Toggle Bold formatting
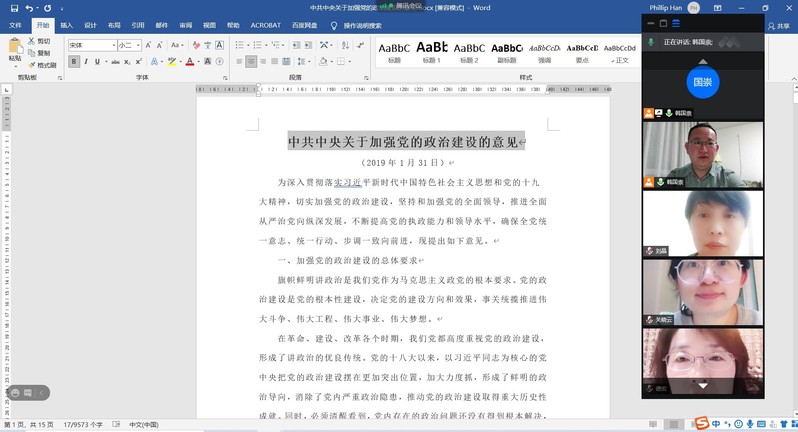The height and width of the screenshot is (432, 798). coord(73,62)
